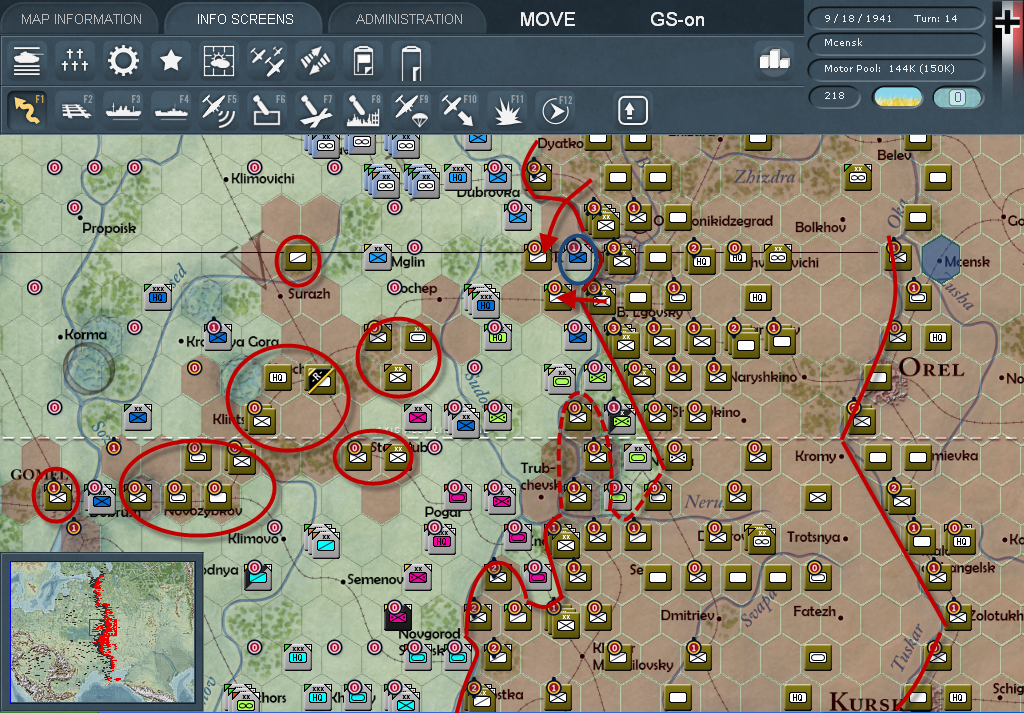1024x713 pixels.
Task: Click the Kromy town label
Action: (815, 456)
